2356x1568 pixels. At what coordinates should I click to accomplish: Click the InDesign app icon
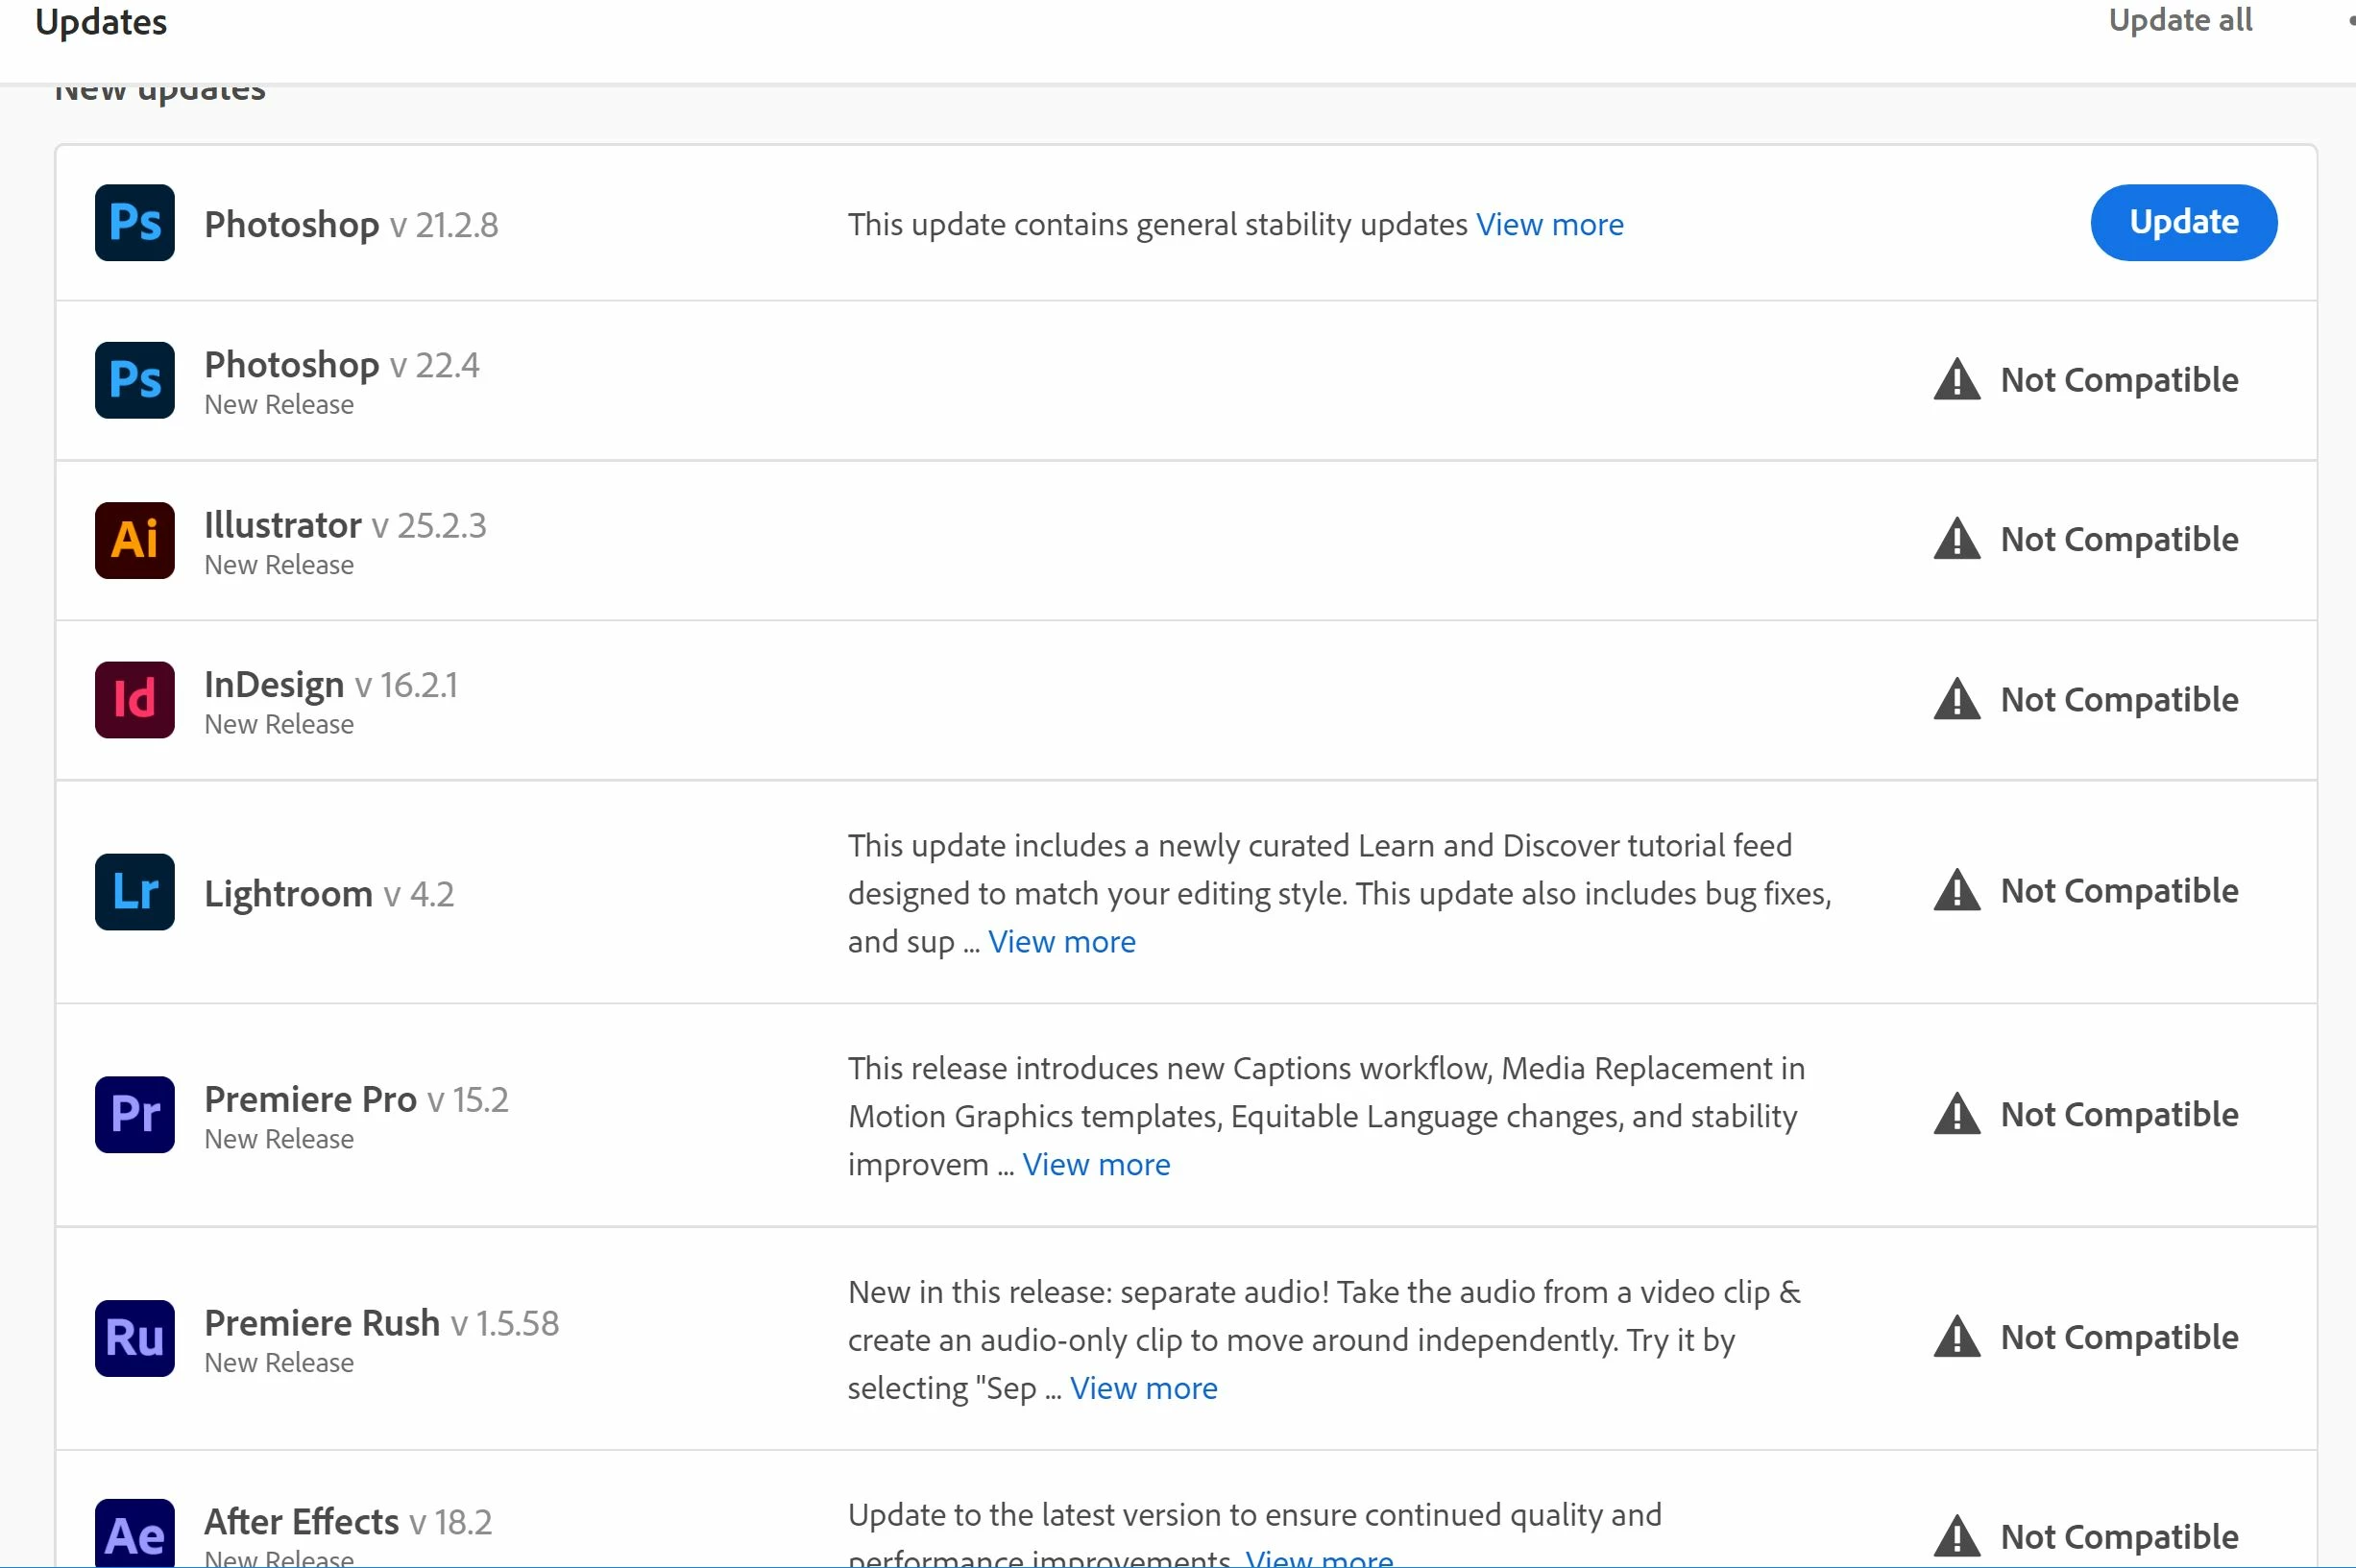(x=135, y=700)
